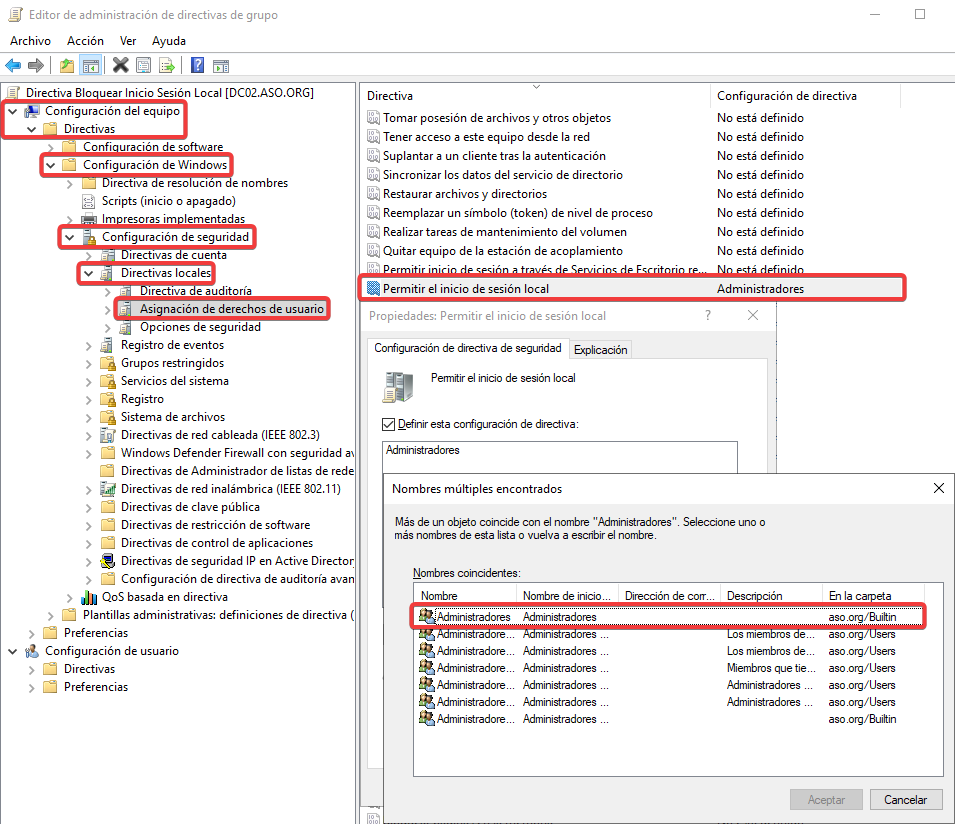Toggle 'Definir esta configuración de directiva' checkbox
Image resolution: width=955 pixels, height=824 pixels.
[x=389, y=424]
